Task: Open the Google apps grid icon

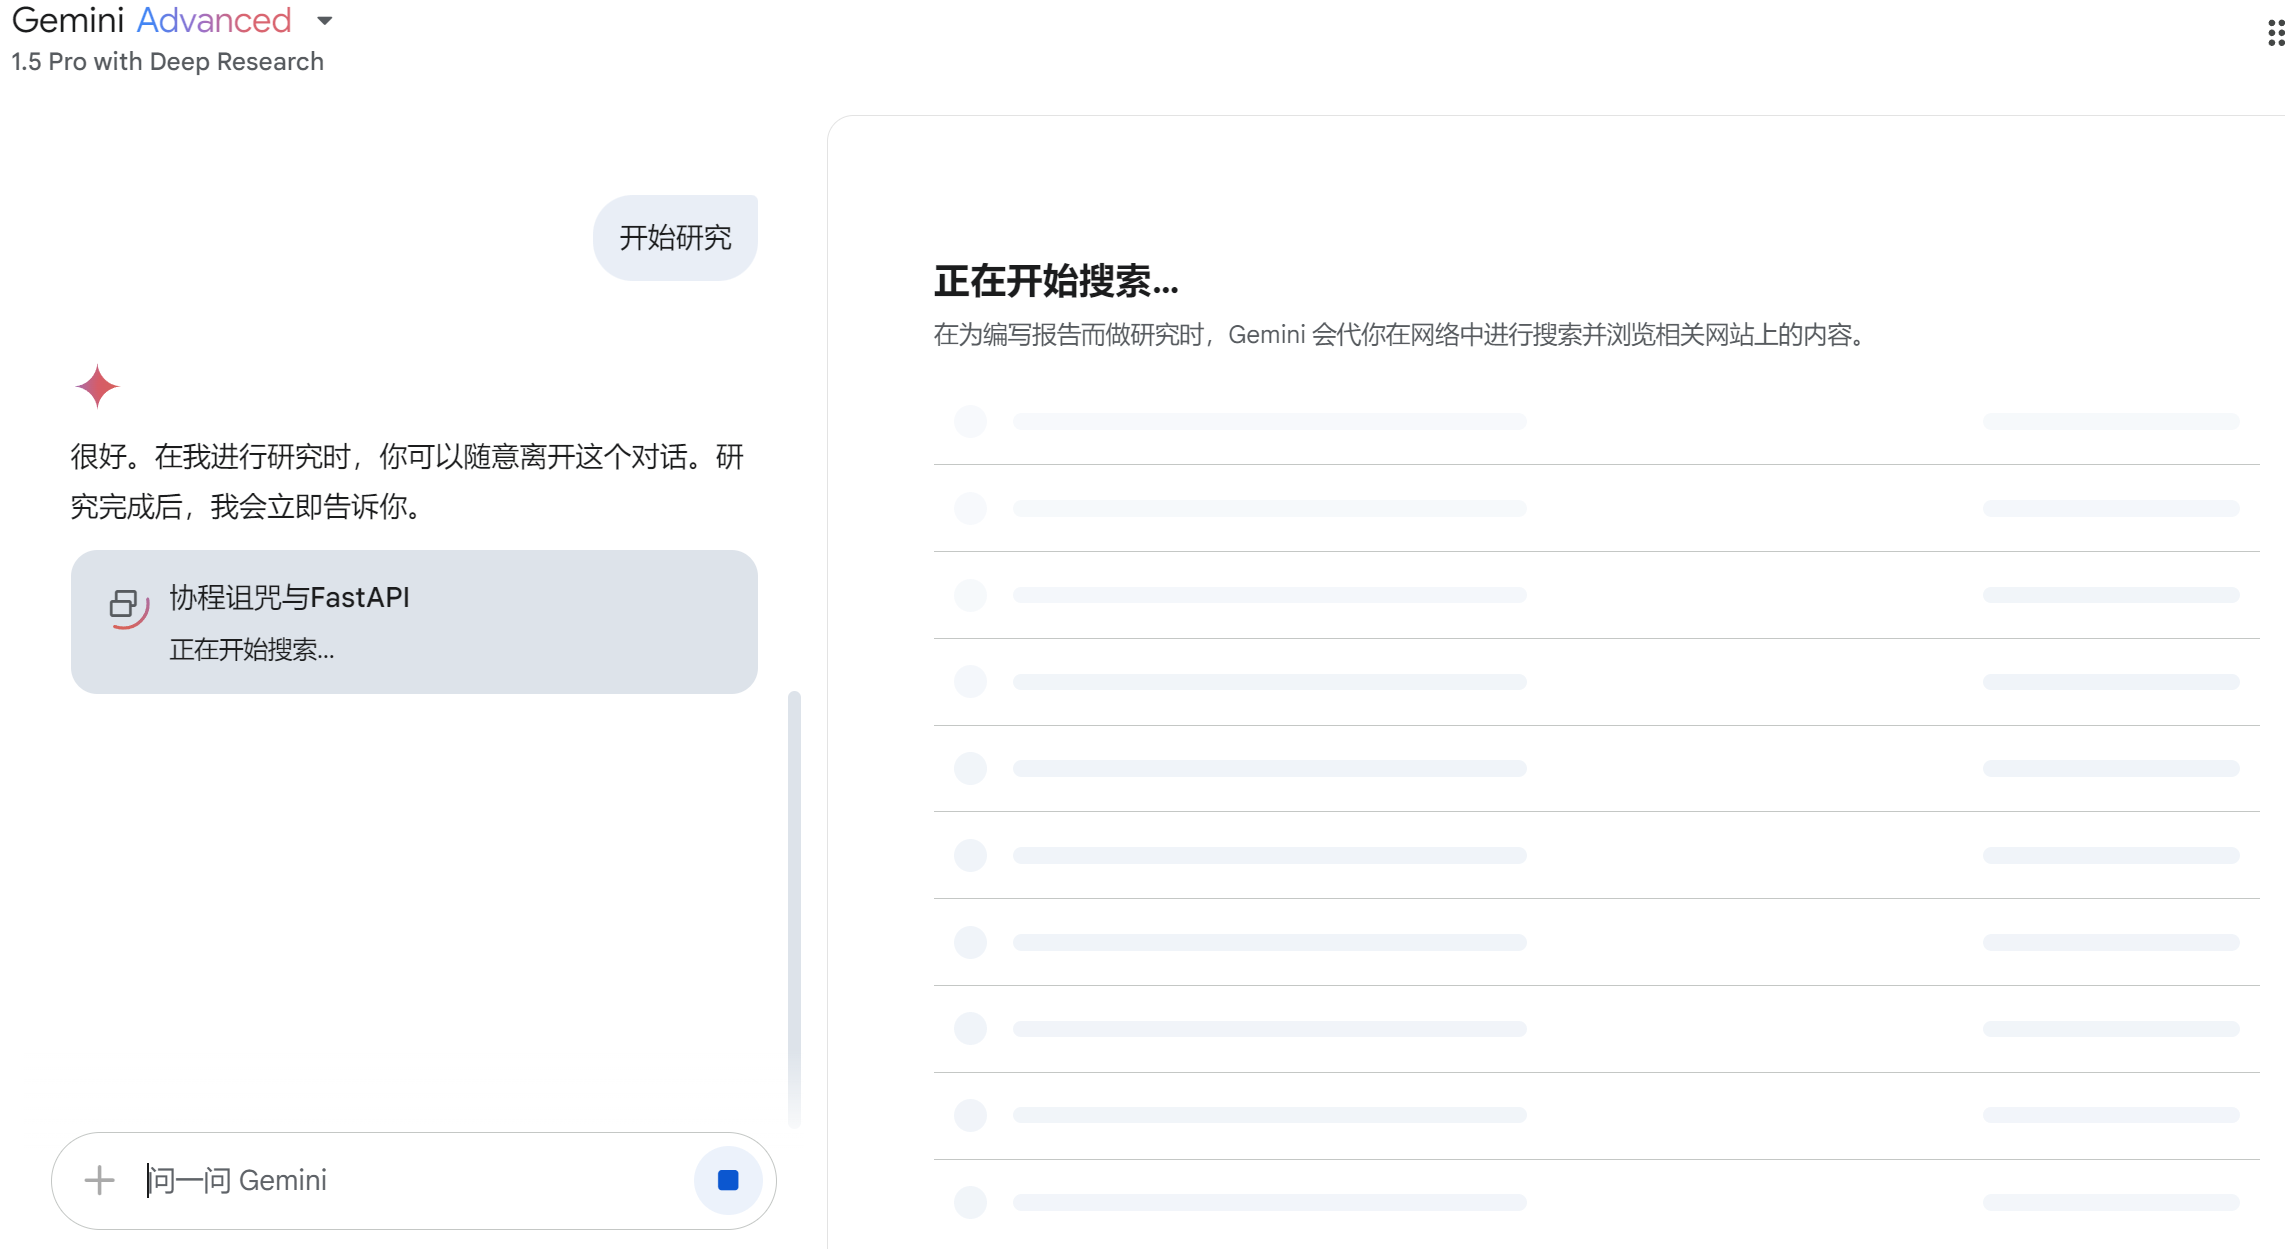Action: 2275,34
